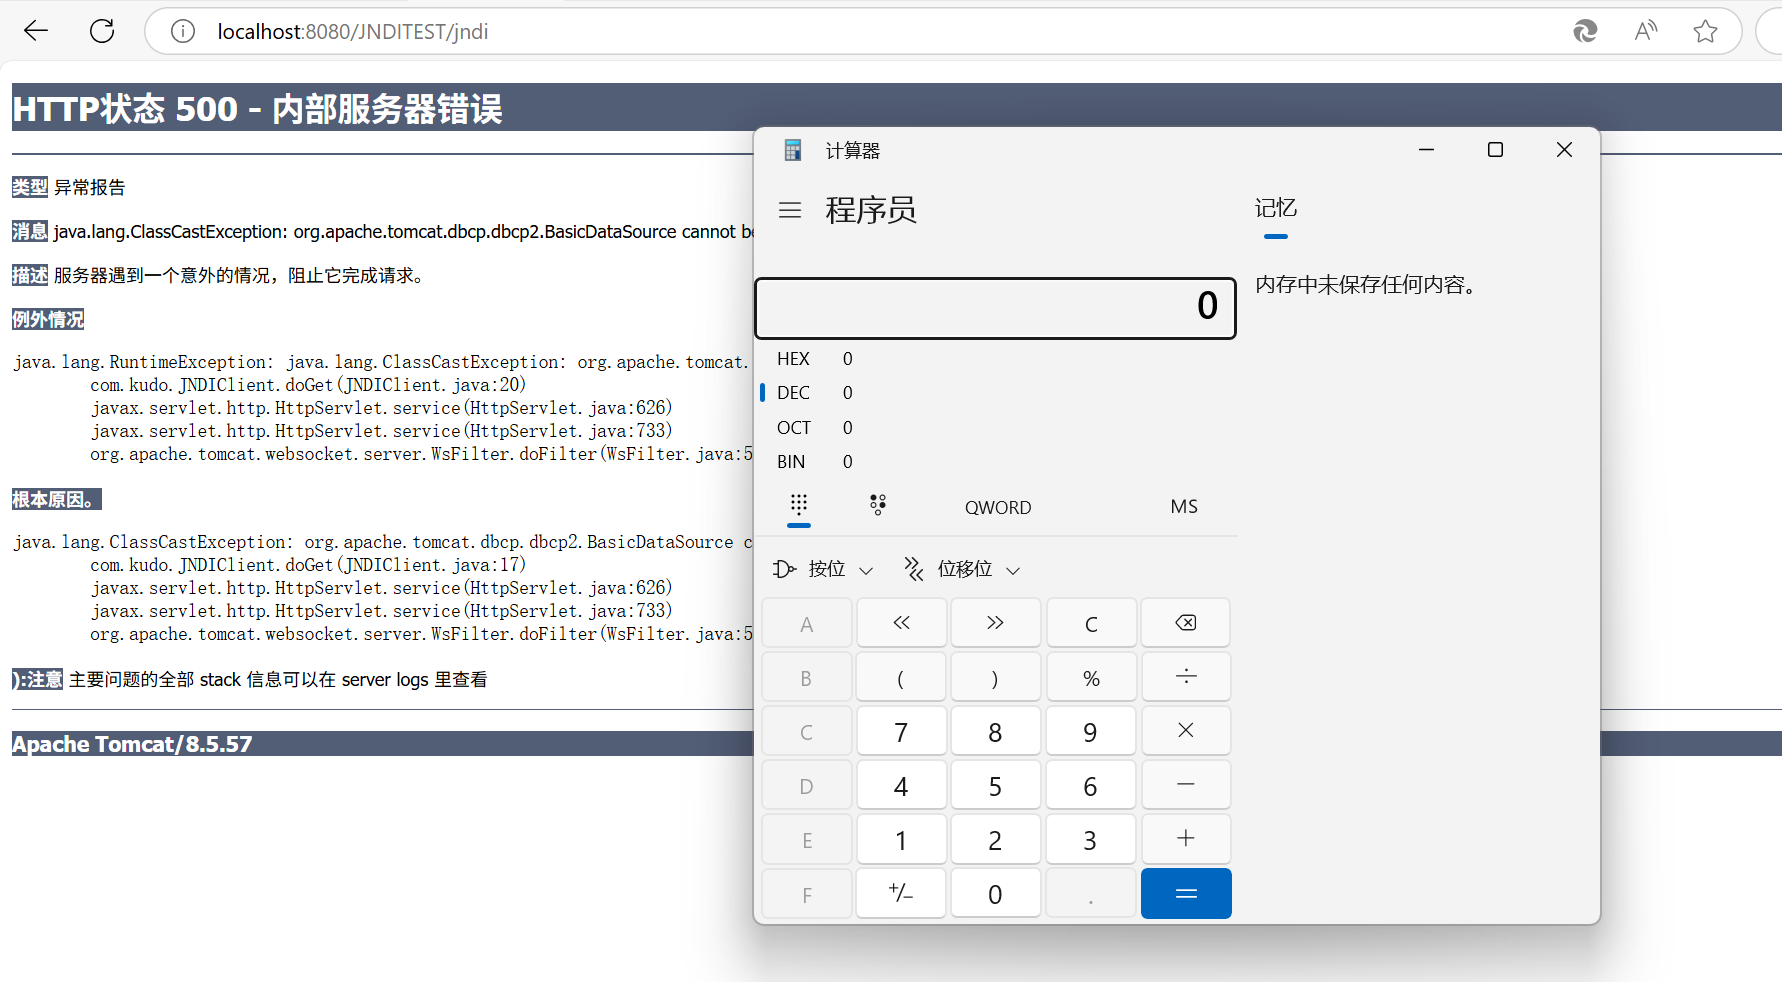Viewport: 1782px width, 982px height.
Task: Open the calculator navigation hamburger menu
Action: pyautogui.click(x=790, y=210)
